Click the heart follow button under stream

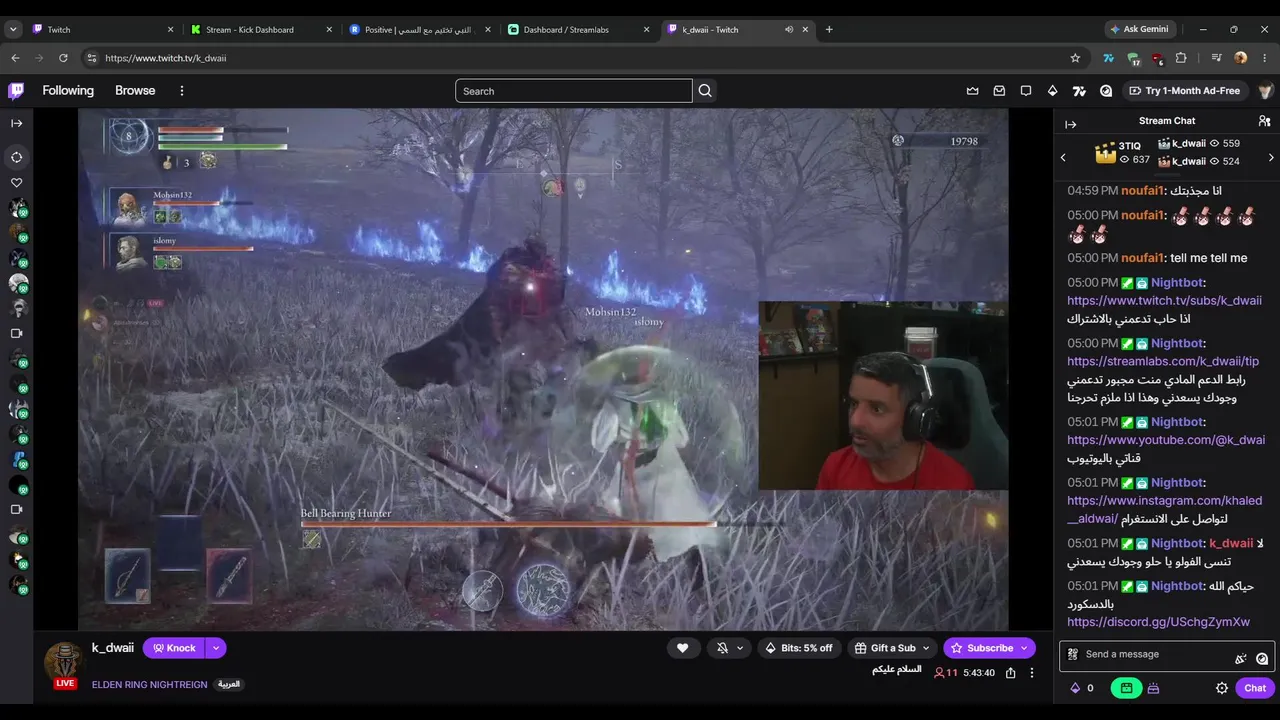click(682, 648)
